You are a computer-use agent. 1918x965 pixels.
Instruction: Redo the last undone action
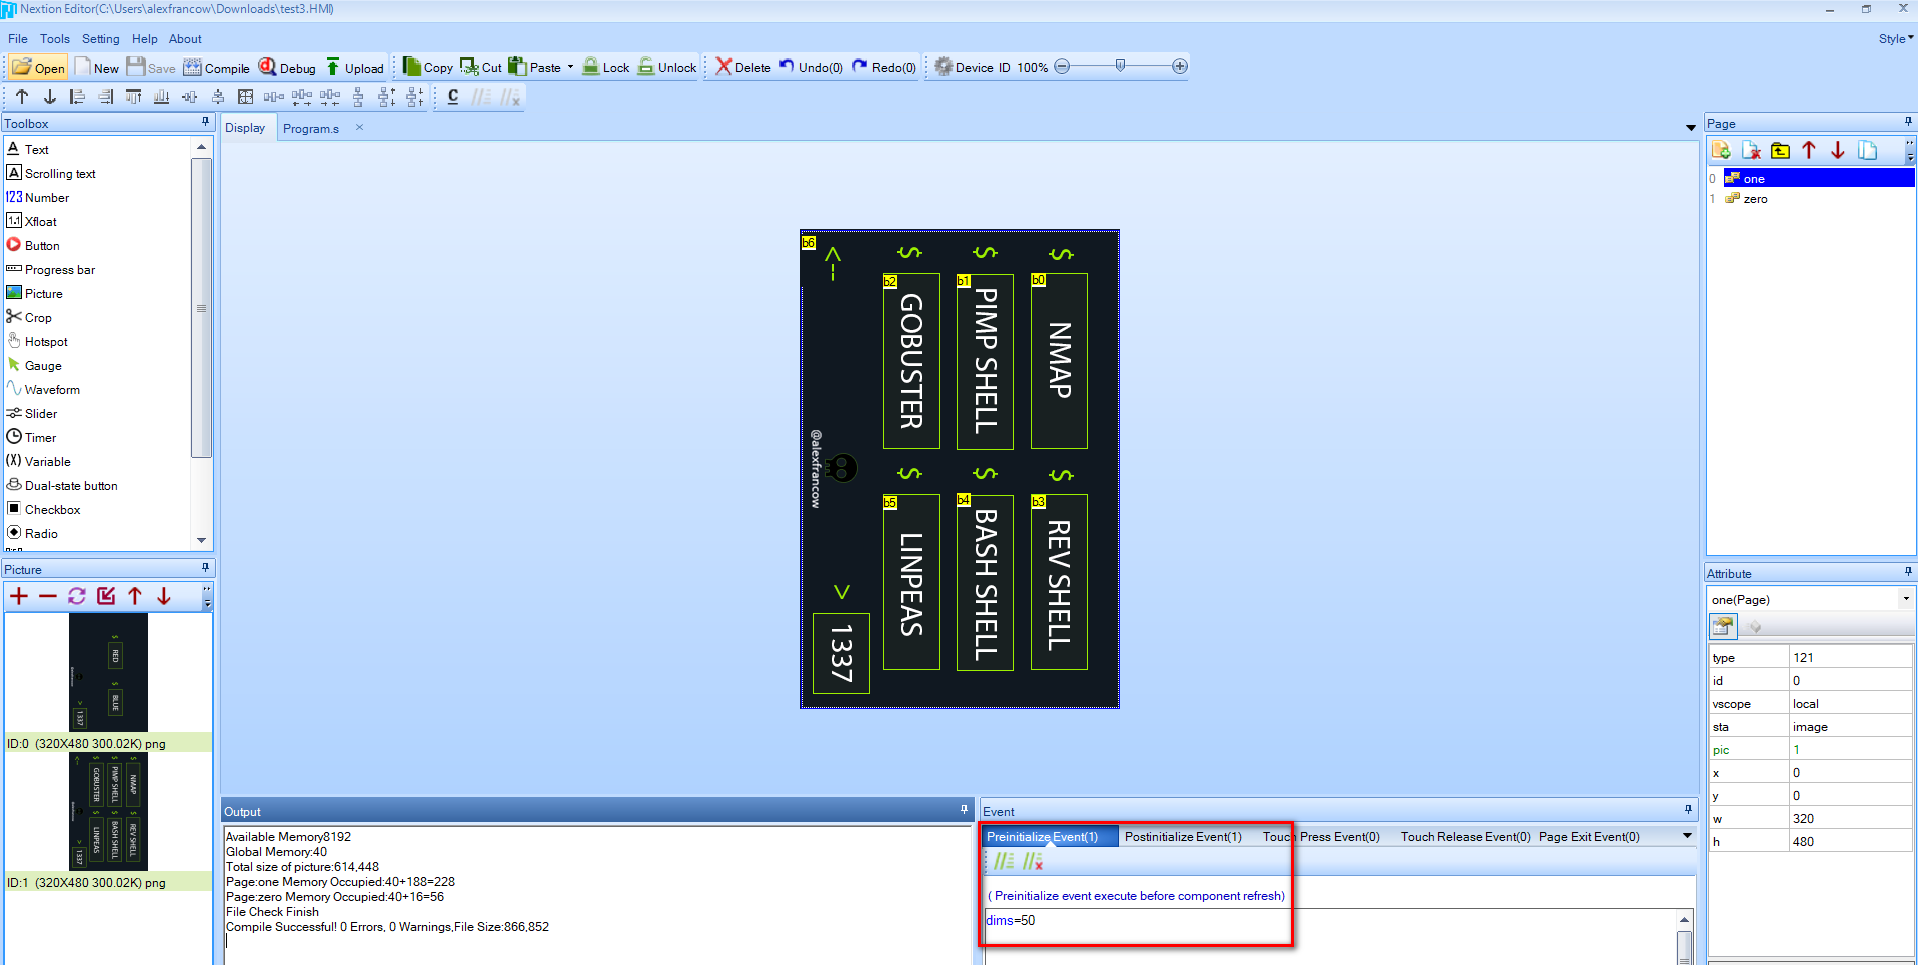coord(884,67)
